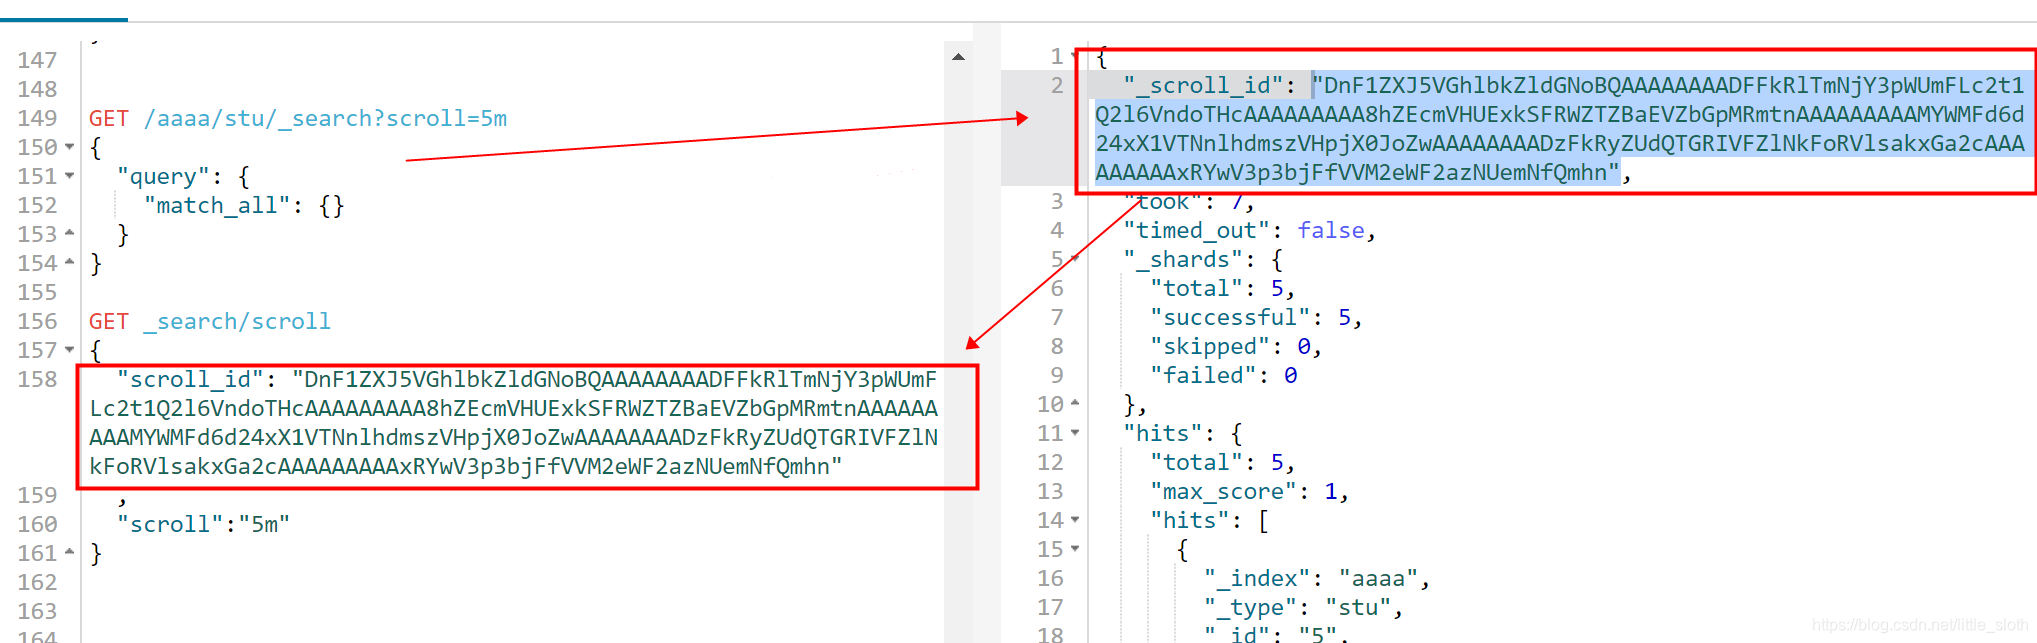Click the "_index": "aaaa" line

1317,578
